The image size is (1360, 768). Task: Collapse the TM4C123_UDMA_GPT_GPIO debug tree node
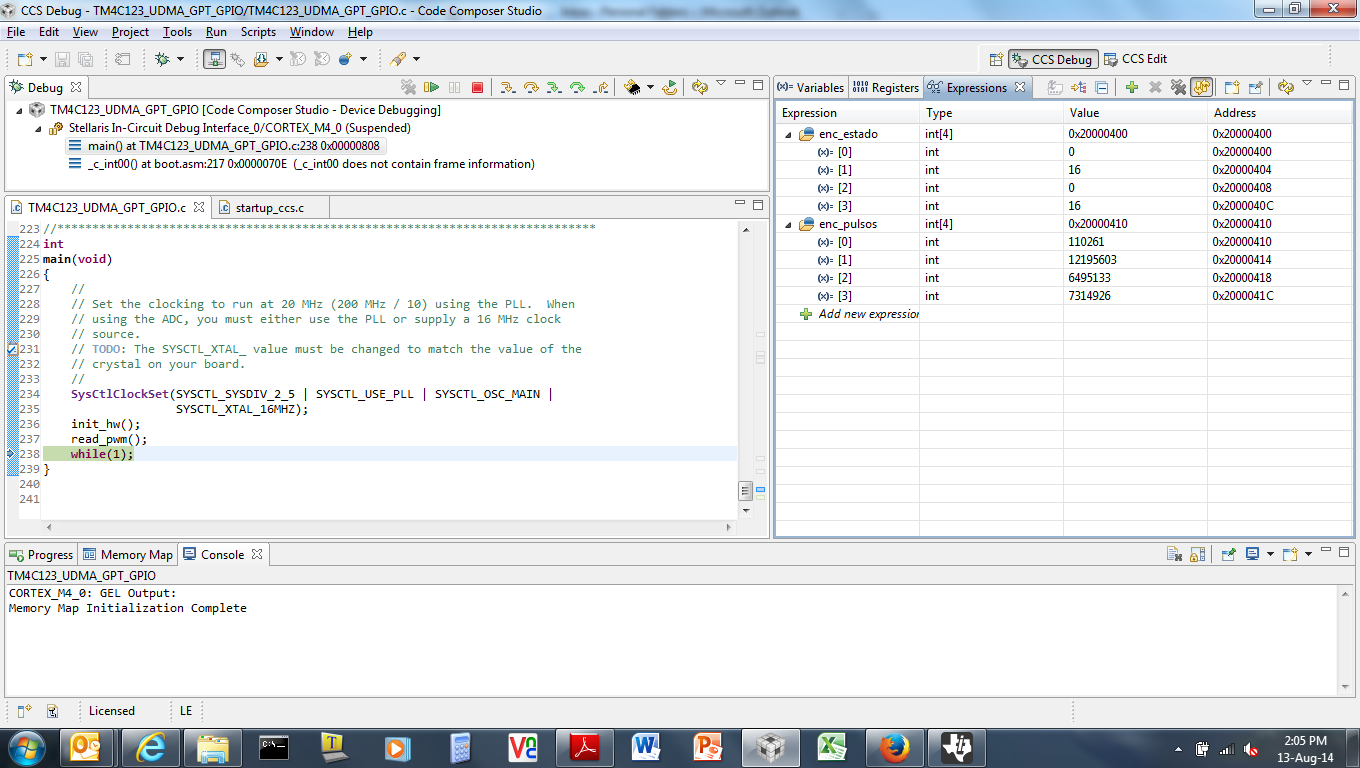pos(20,110)
